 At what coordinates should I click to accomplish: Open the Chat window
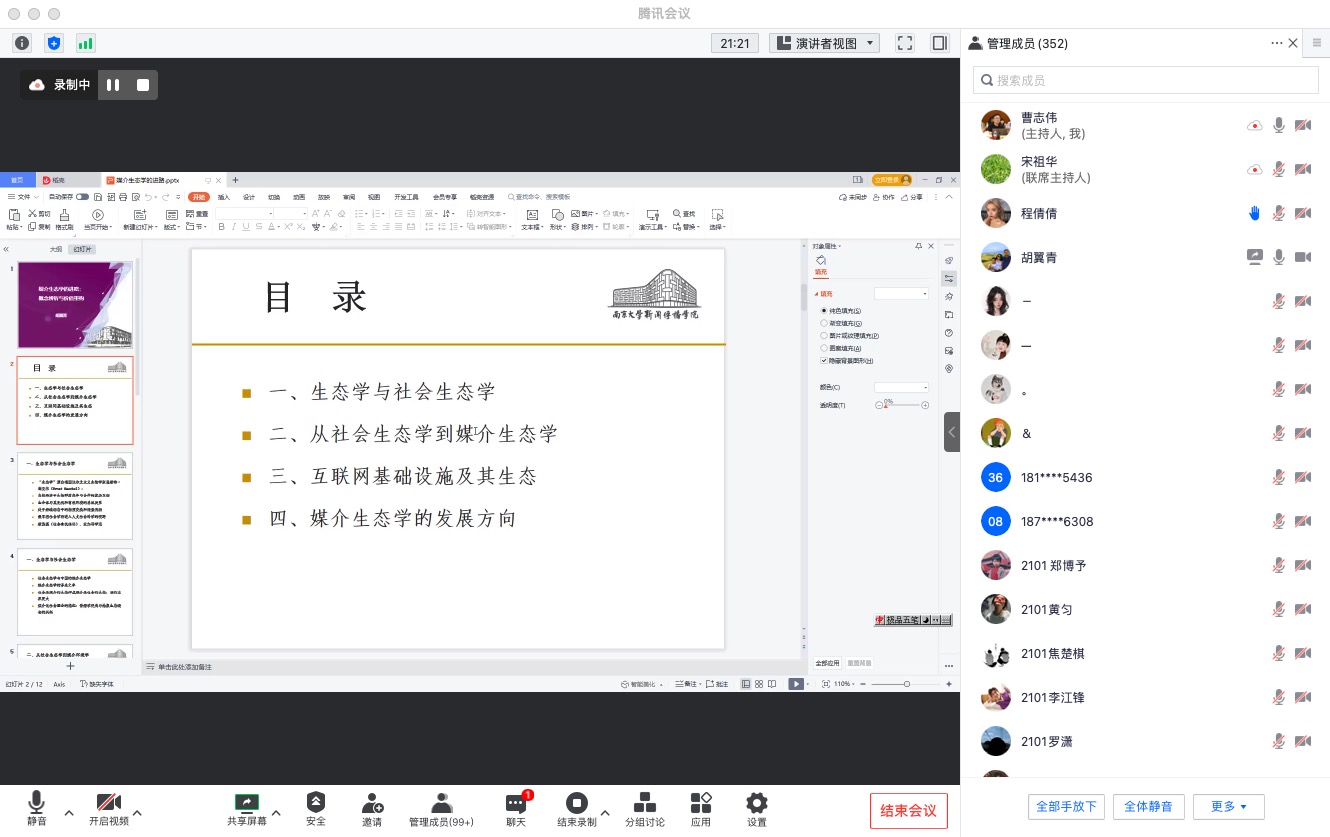516,808
